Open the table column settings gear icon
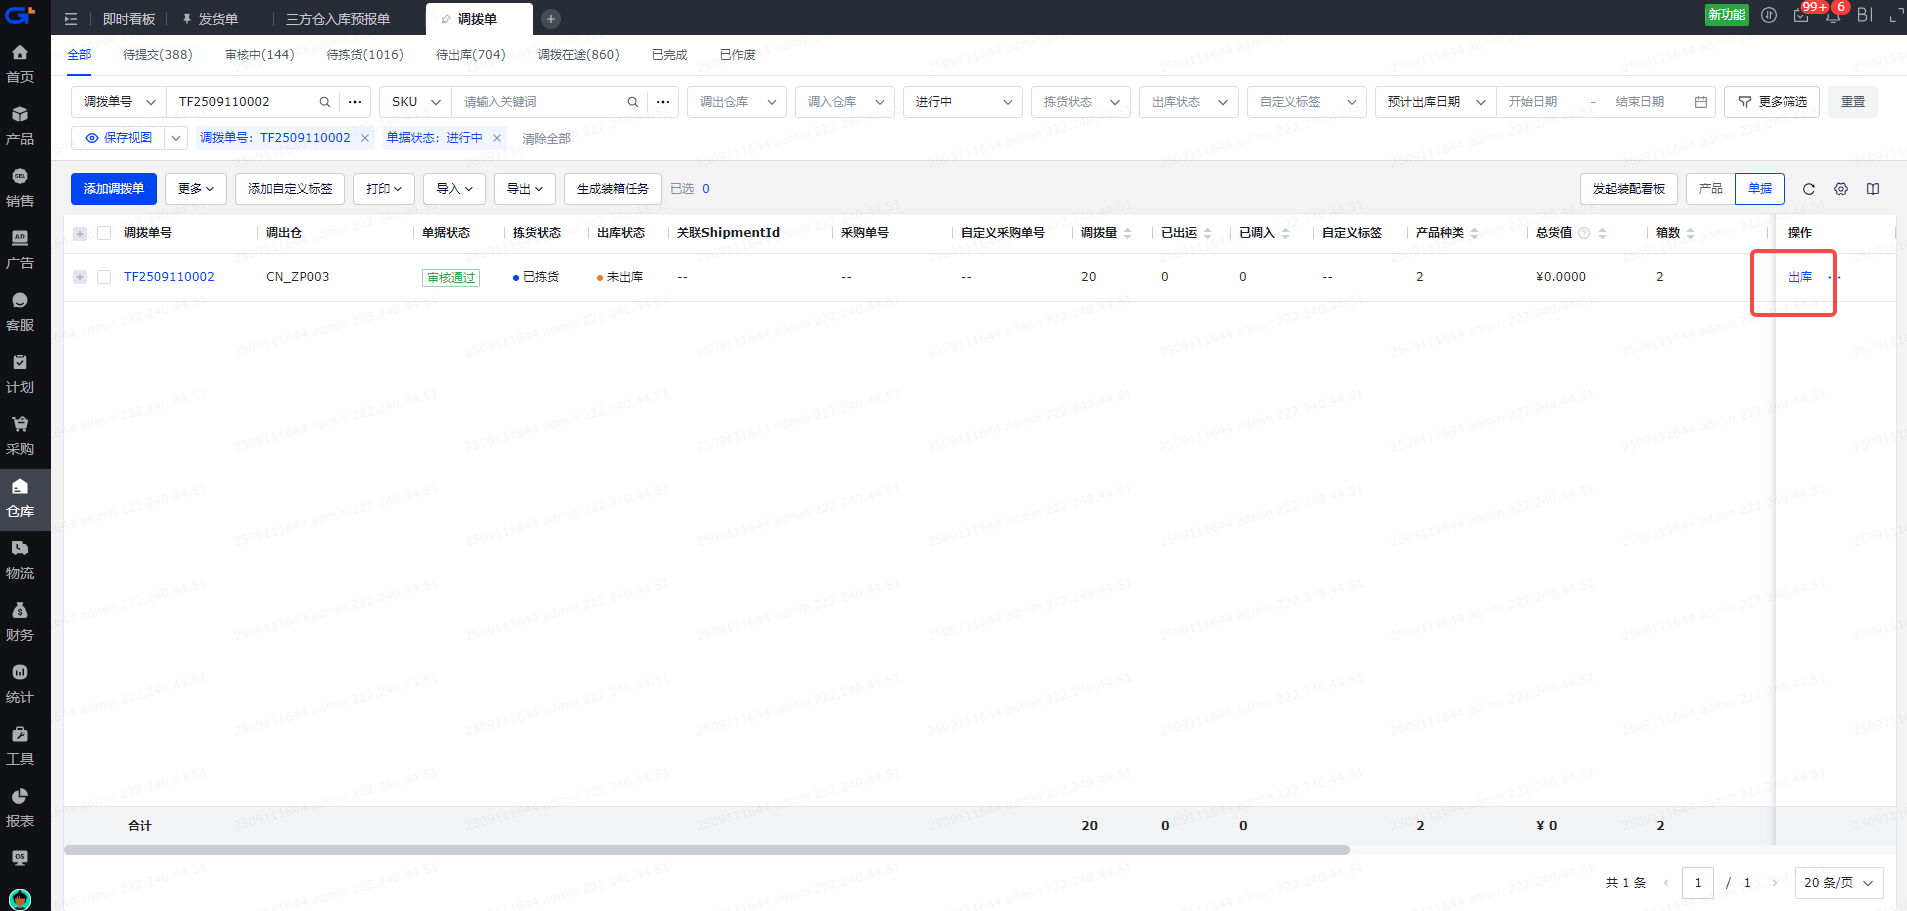The image size is (1907, 911). (x=1841, y=189)
